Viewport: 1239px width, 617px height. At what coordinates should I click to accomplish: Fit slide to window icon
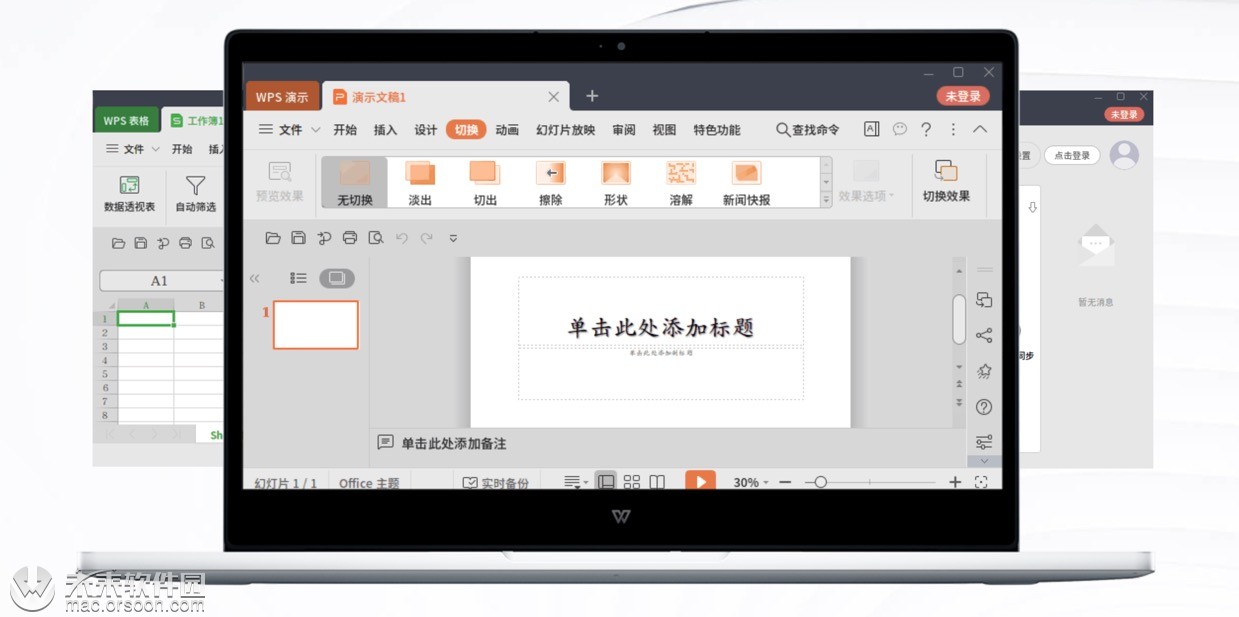pos(981,482)
